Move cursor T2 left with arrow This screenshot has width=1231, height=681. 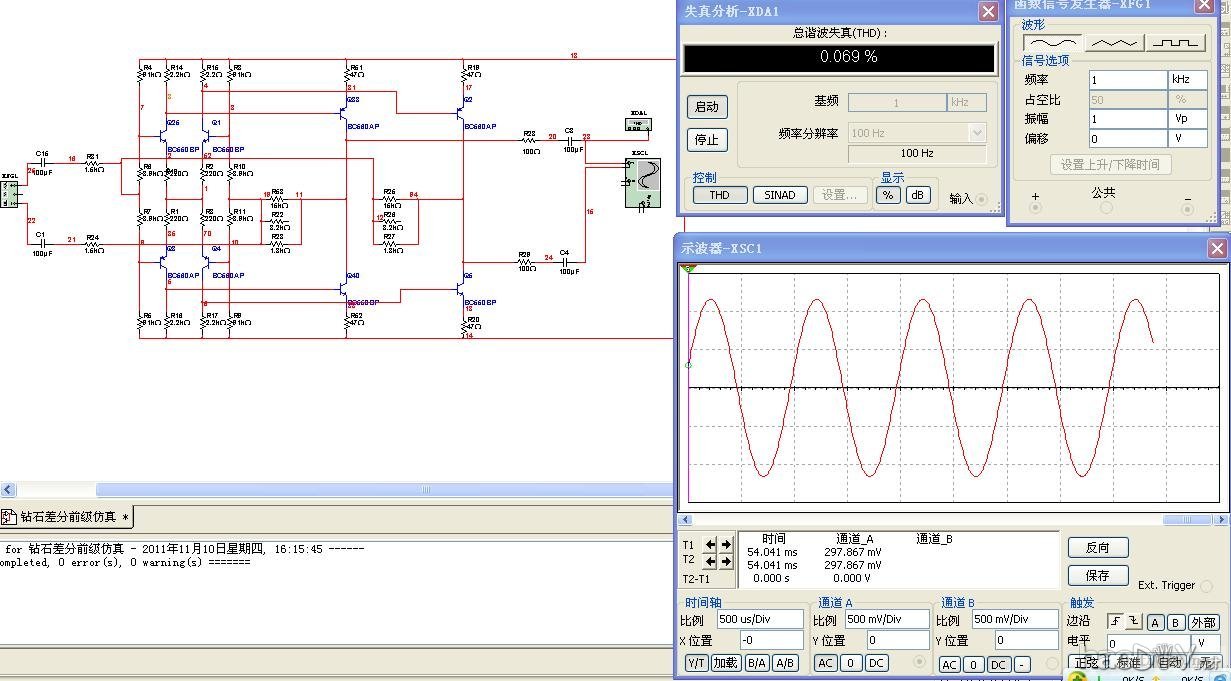point(710,561)
